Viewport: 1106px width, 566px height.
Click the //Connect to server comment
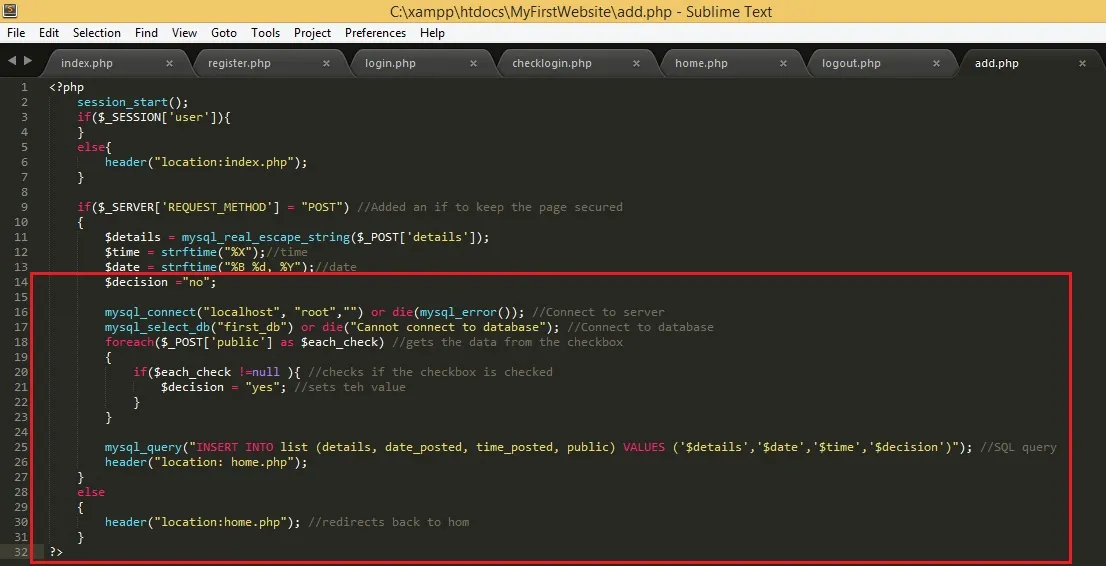(x=598, y=312)
